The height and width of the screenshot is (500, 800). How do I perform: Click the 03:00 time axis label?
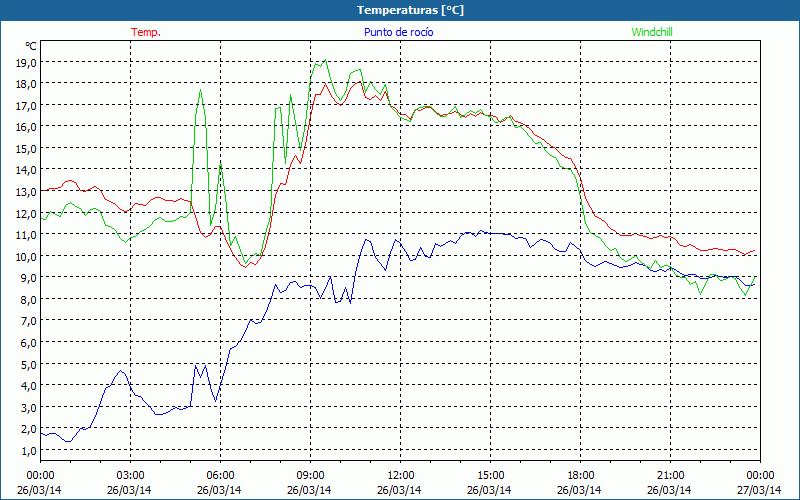pyautogui.click(x=130, y=475)
